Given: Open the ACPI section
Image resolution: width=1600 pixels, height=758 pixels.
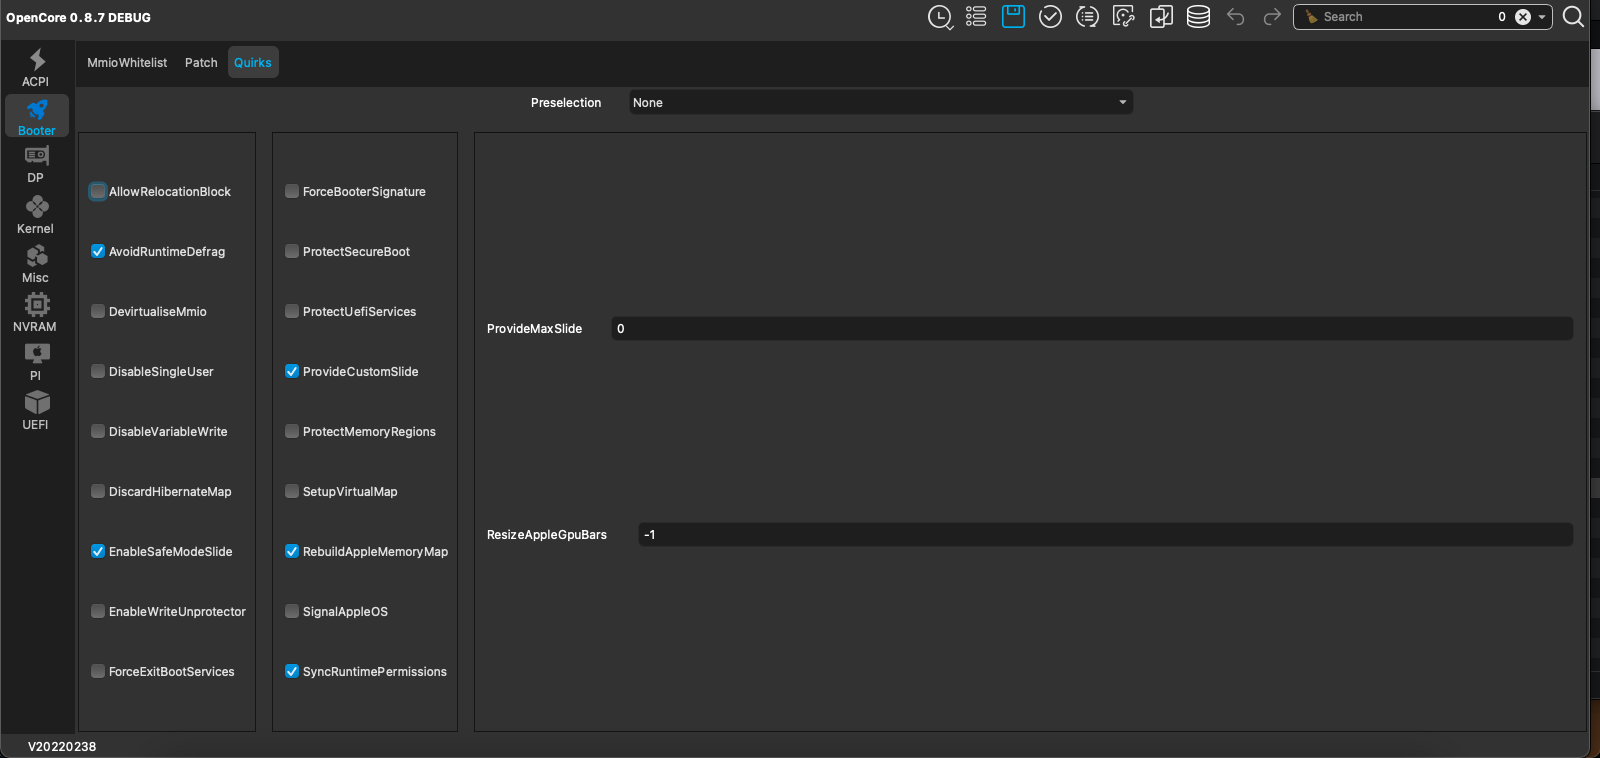Looking at the screenshot, I should click(x=36, y=68).
